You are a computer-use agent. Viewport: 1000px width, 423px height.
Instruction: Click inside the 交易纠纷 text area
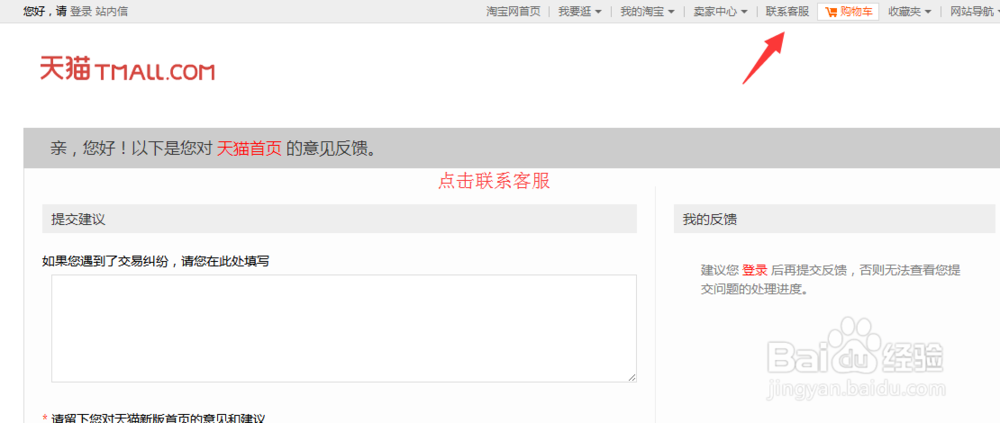344,329
